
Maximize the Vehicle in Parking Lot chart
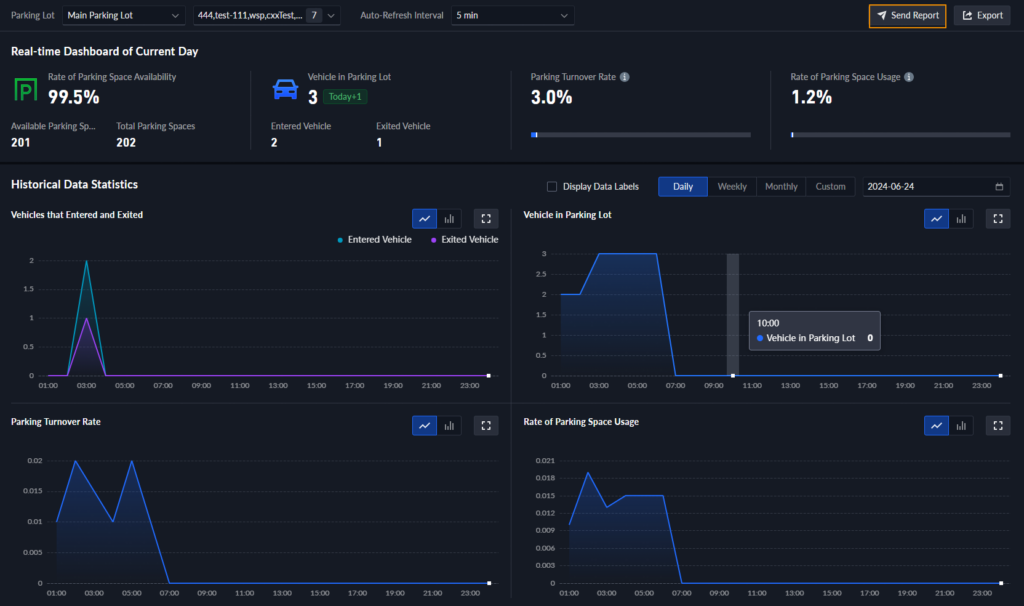pyautogui.click(x=997, y=219)
